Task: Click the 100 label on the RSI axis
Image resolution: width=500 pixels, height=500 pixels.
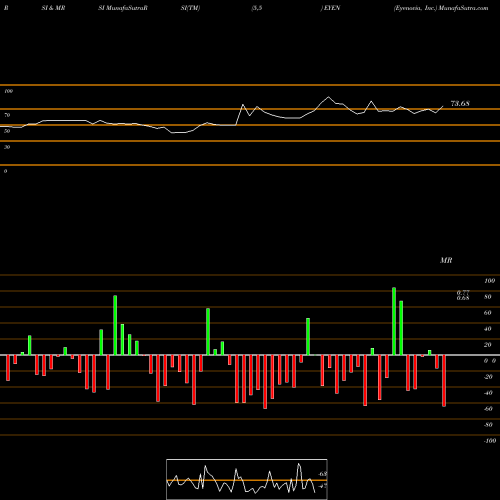Action: pyautogui.click(x=8, y=91)
